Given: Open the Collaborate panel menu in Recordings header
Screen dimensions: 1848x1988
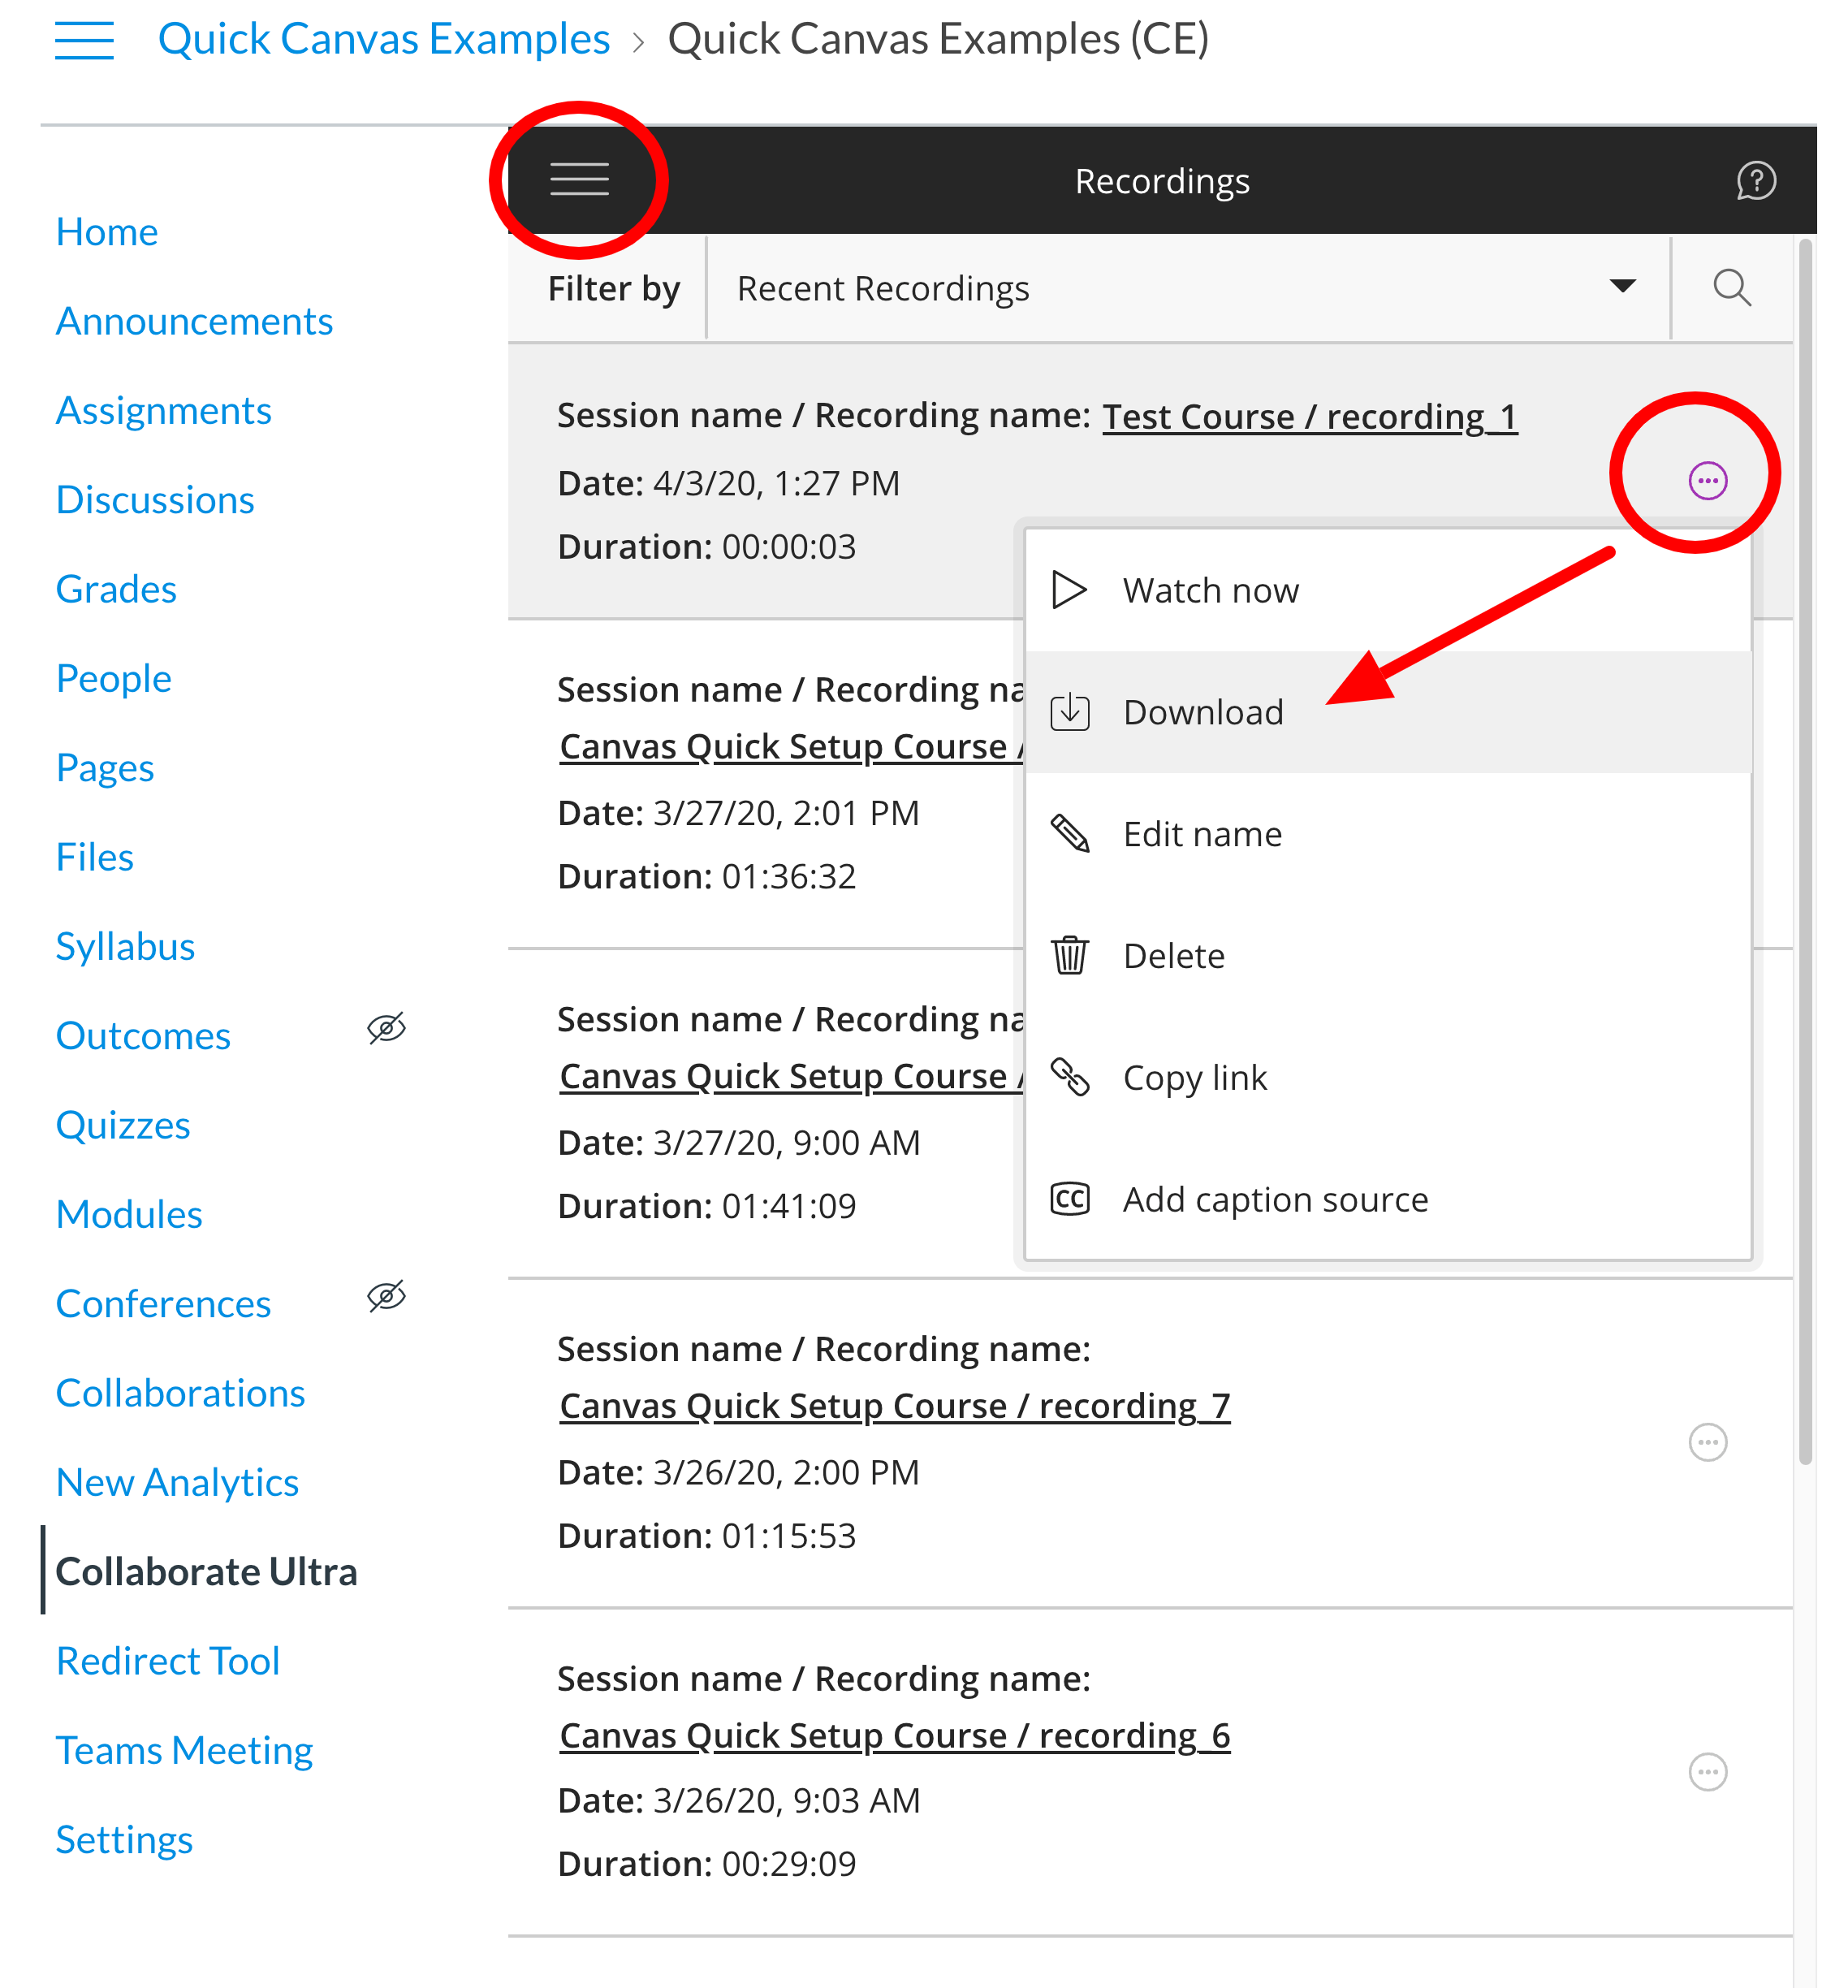Looking at the screenshot, I should click(579, 180).
